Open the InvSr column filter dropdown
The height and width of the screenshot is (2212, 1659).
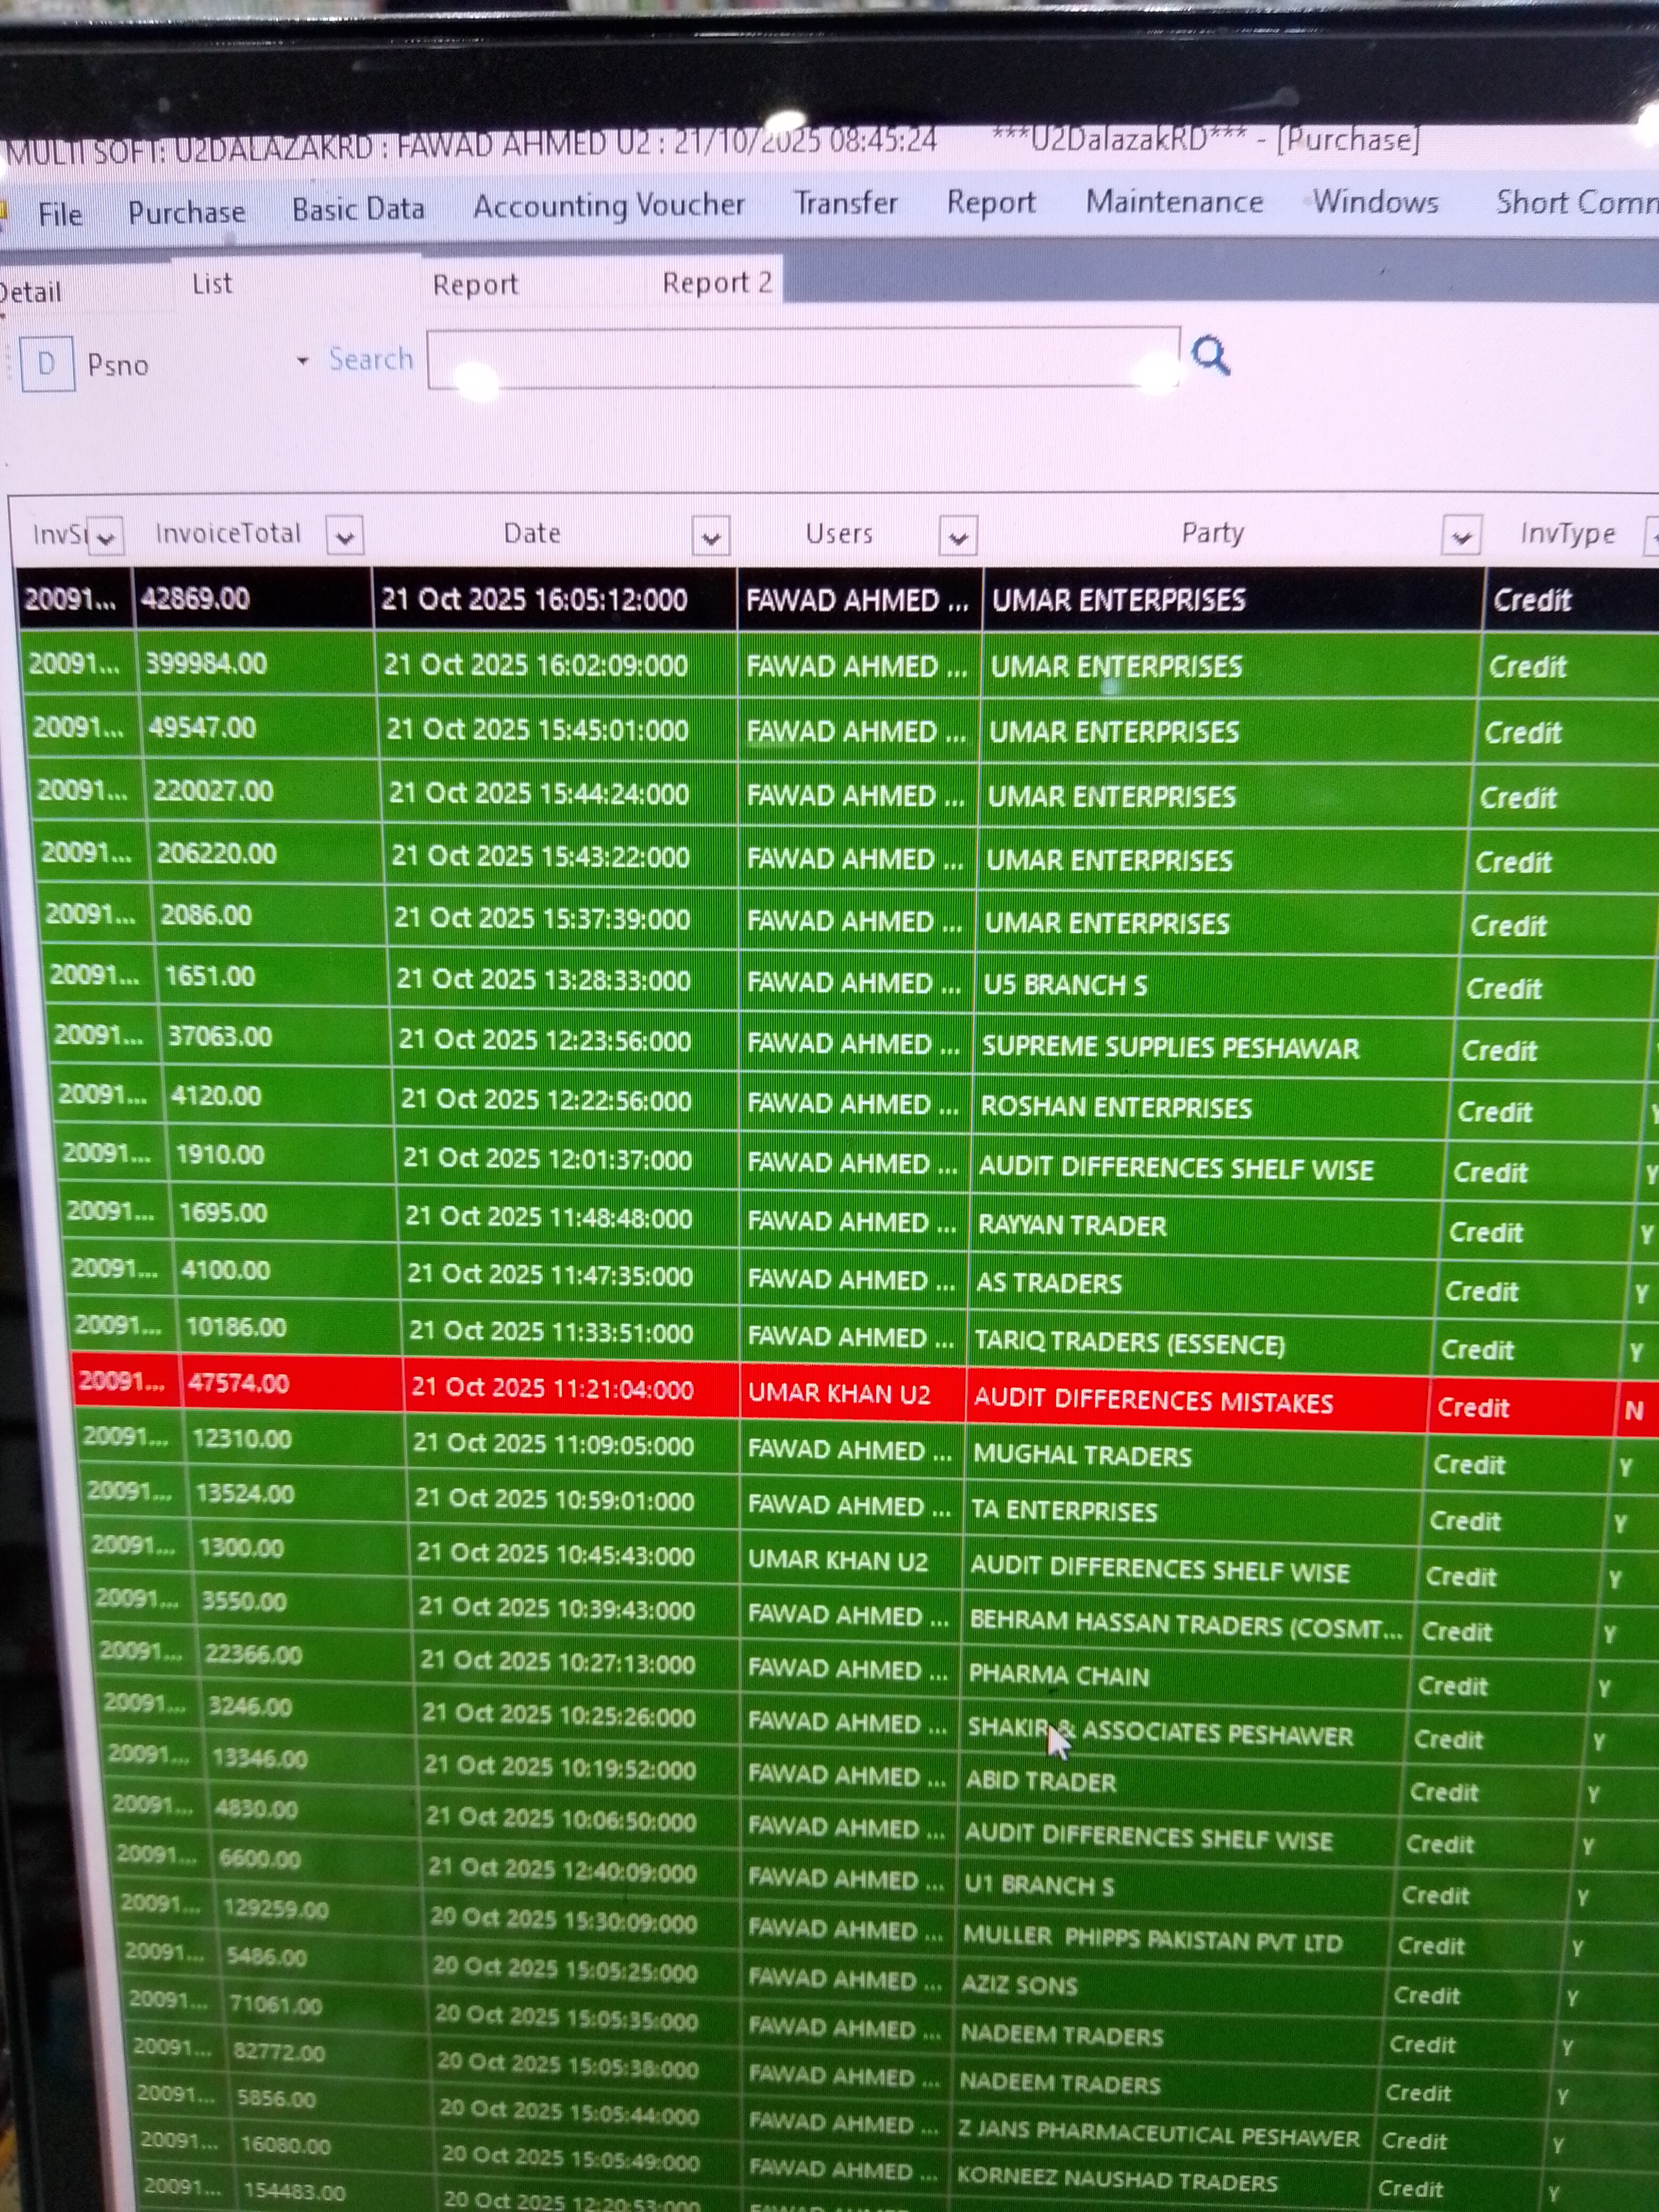coord(106,537)
